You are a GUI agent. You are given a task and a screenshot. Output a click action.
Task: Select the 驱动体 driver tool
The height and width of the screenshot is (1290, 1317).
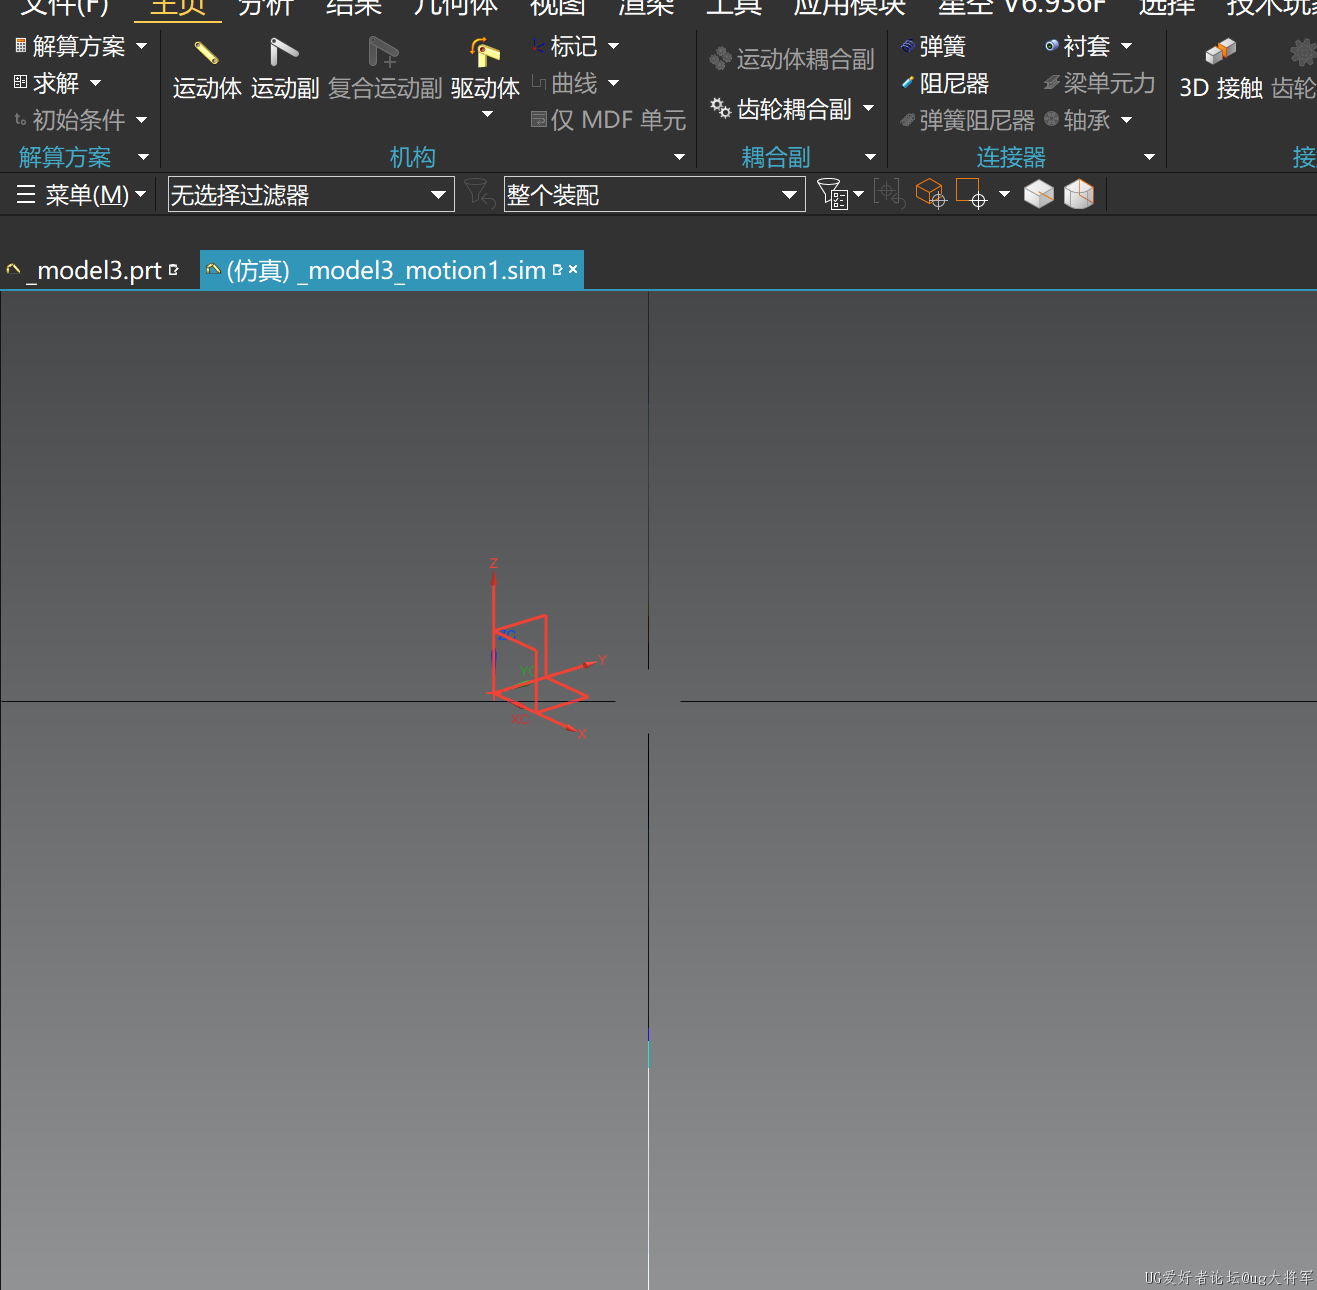click(x=485, y=68)
